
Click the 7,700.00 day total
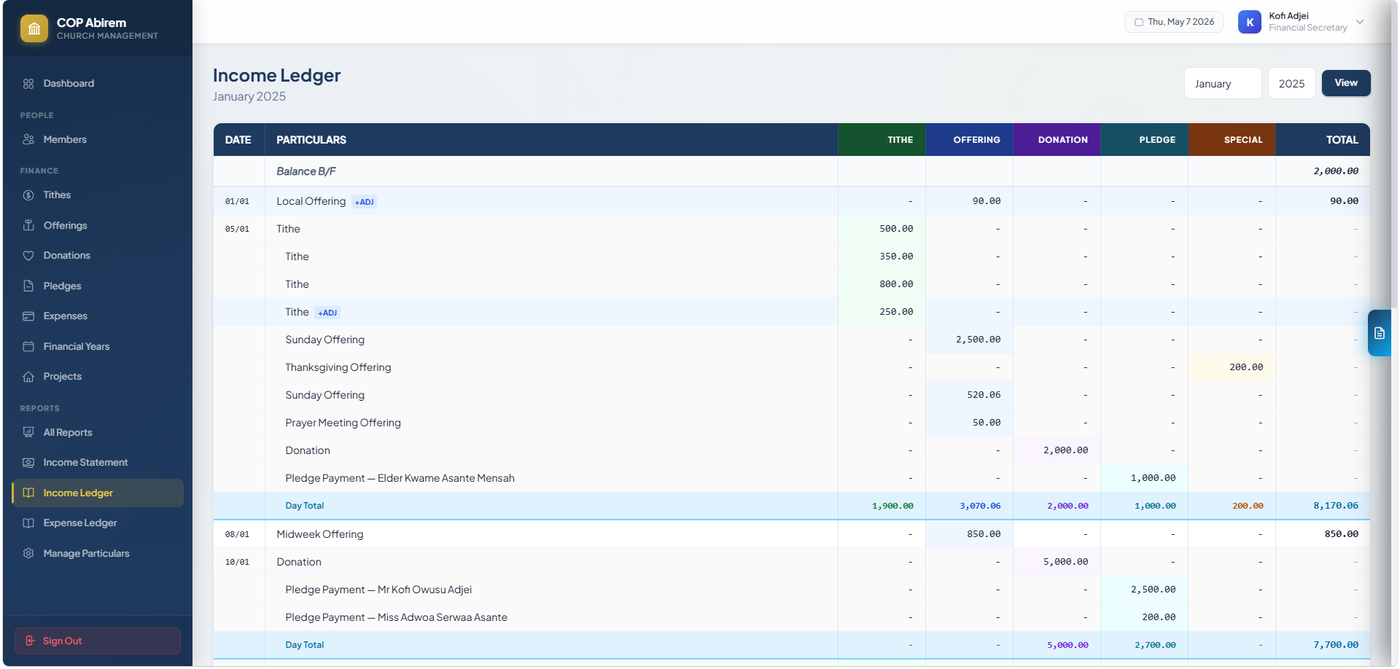click(1336, 645)
